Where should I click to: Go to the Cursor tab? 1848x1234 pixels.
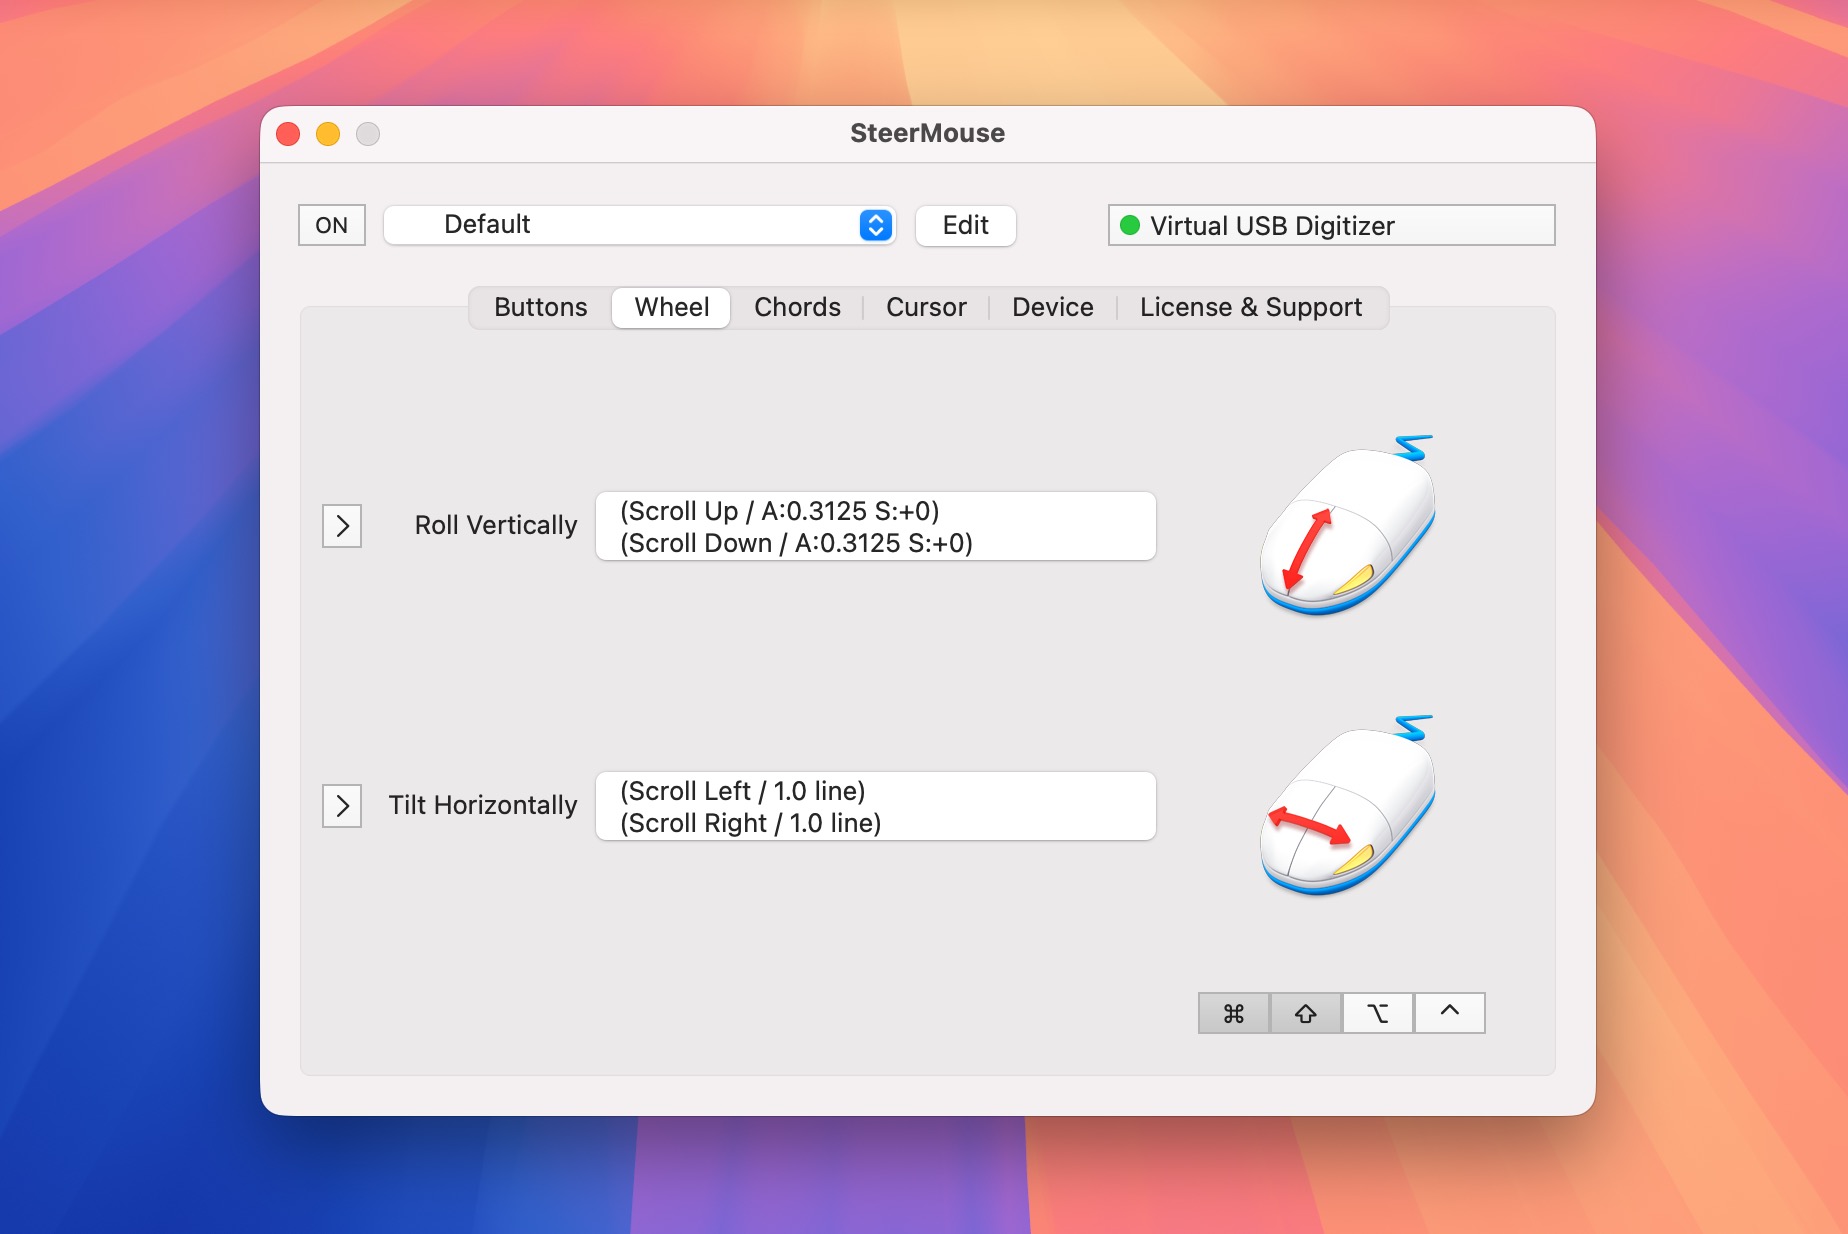[926, 307]
